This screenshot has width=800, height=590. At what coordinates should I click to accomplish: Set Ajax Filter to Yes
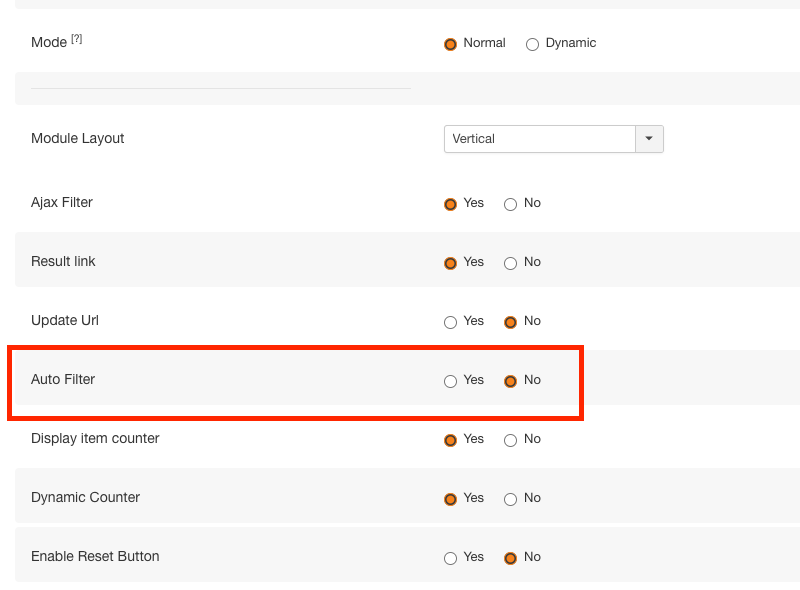coord(450,204)
